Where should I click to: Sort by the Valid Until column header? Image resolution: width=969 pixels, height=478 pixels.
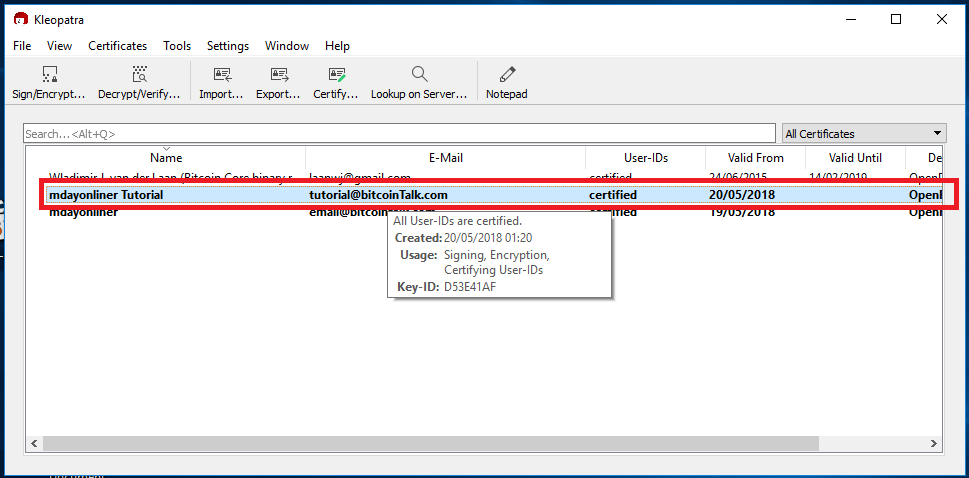pos(855,158)
